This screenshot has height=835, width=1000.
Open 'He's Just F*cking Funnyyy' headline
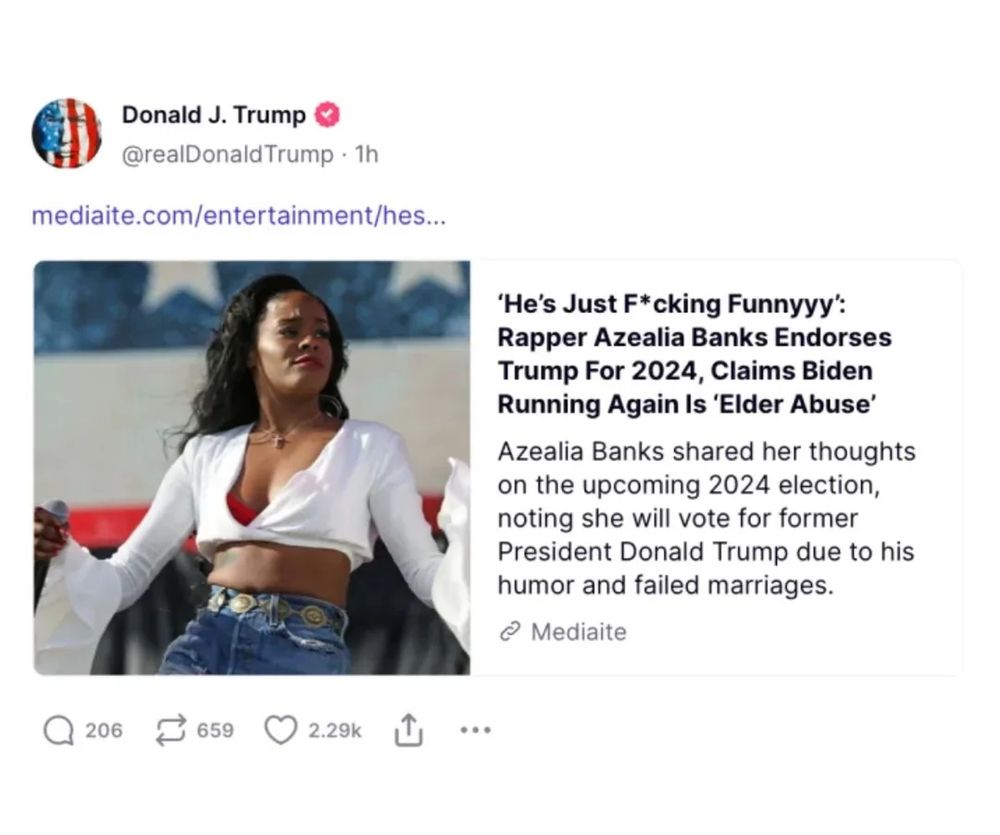(694, 354)
